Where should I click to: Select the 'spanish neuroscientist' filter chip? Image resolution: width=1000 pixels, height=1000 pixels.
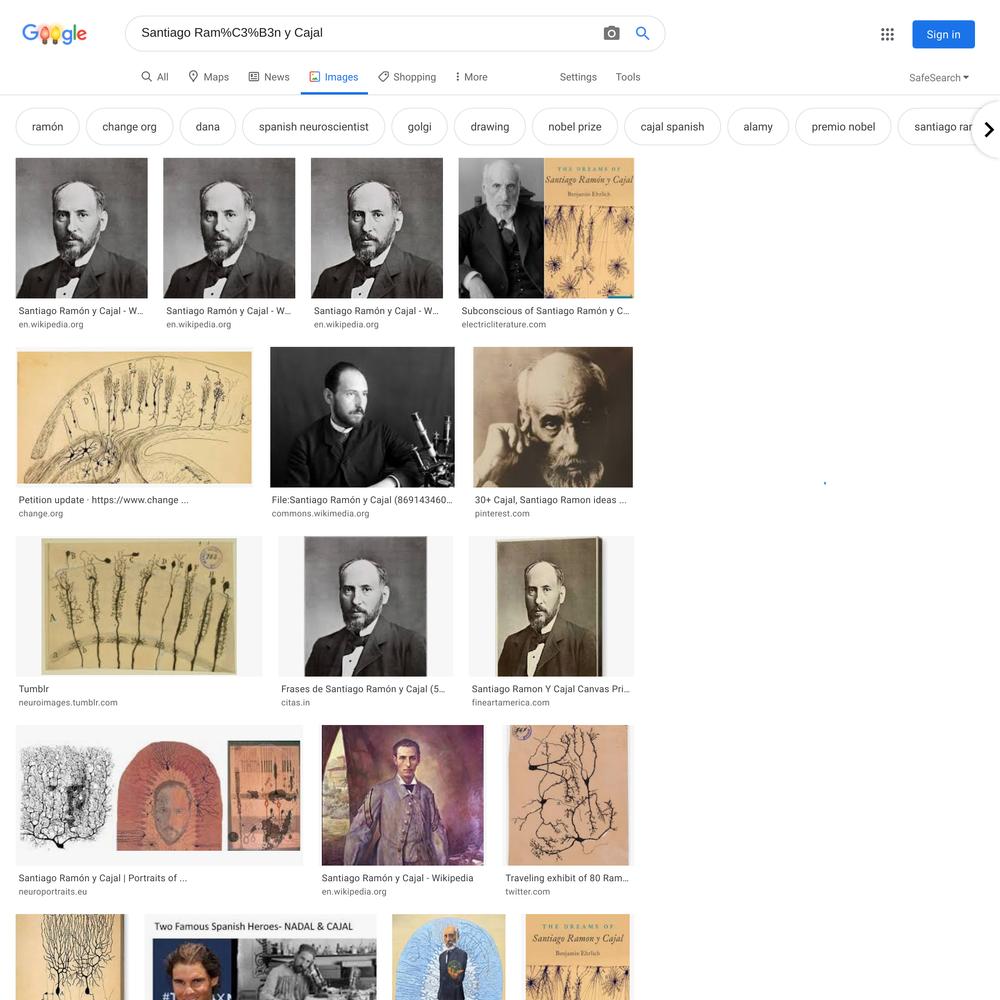coord(314,127)
